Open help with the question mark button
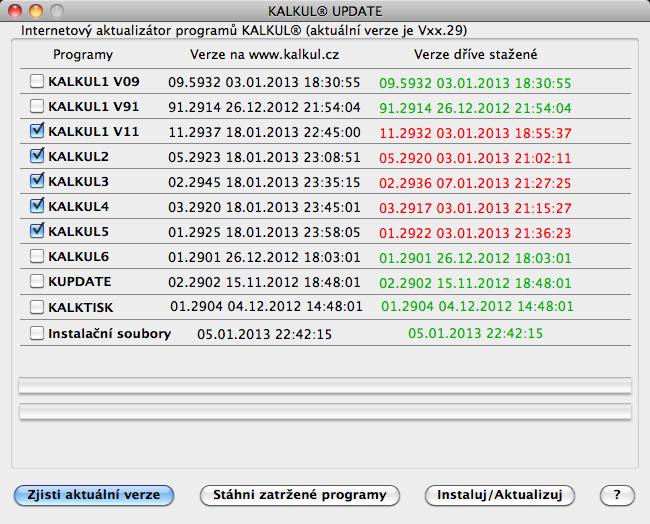Image resolution: width=650 pixels, height=524 pixels. [x=617, y=495]
